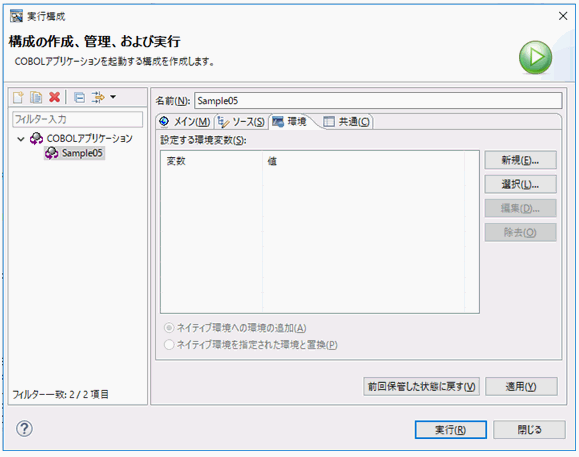Click the 適用(Y) button

click(x=521, y=386)
